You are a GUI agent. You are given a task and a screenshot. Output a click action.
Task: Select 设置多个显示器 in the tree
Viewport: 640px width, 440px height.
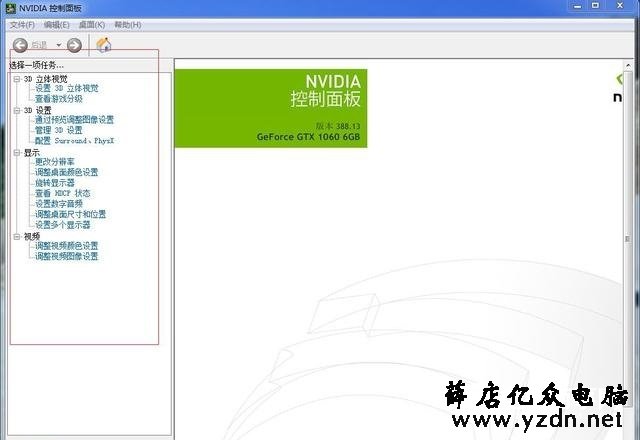coord(62,225)
